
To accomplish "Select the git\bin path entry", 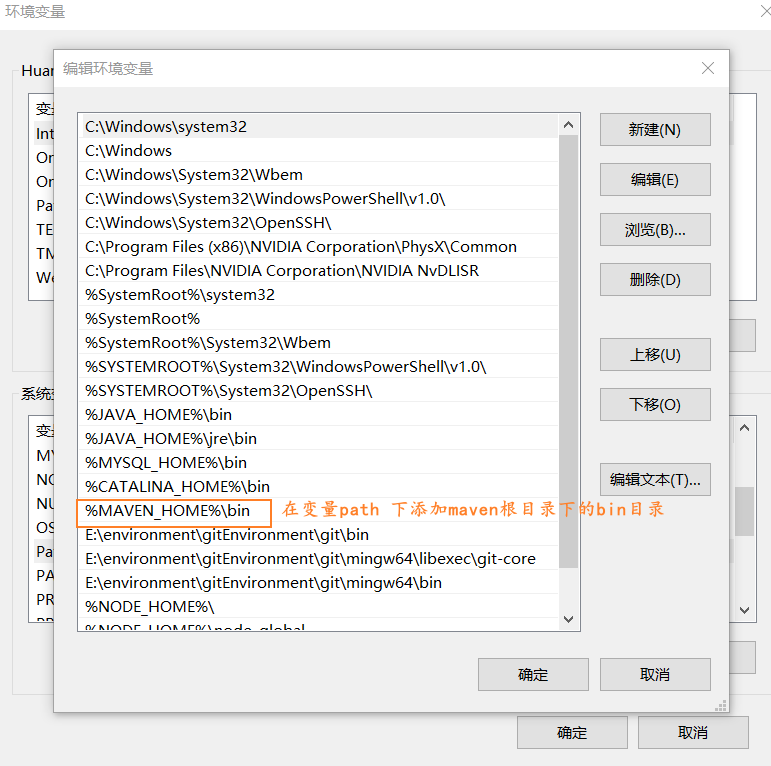I will click(319, 534).
